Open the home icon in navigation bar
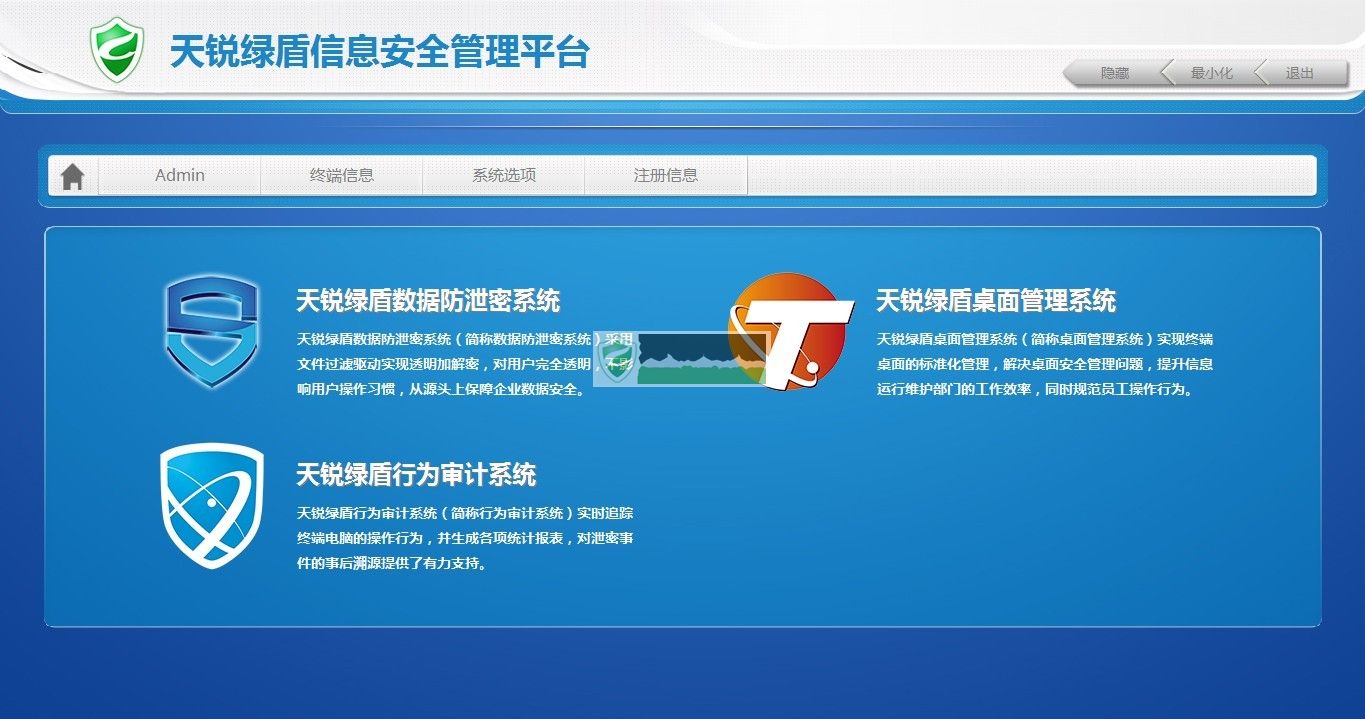The width and height of the screenshot is (1365, 719). (x=72, y=176)
